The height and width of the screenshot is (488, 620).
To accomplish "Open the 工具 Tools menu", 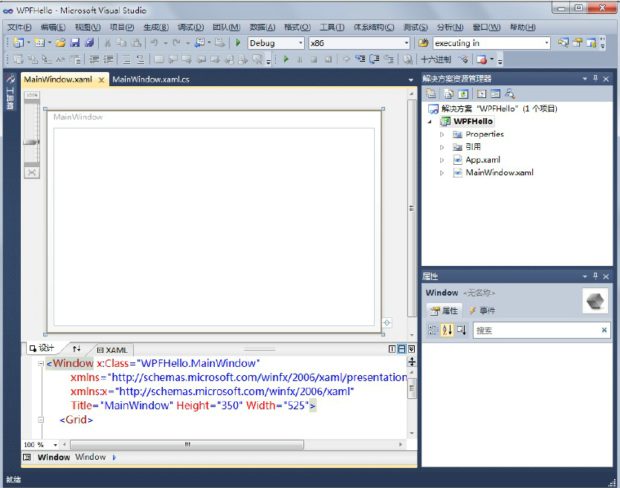I will pyautogui.click(x=332, y=27).
